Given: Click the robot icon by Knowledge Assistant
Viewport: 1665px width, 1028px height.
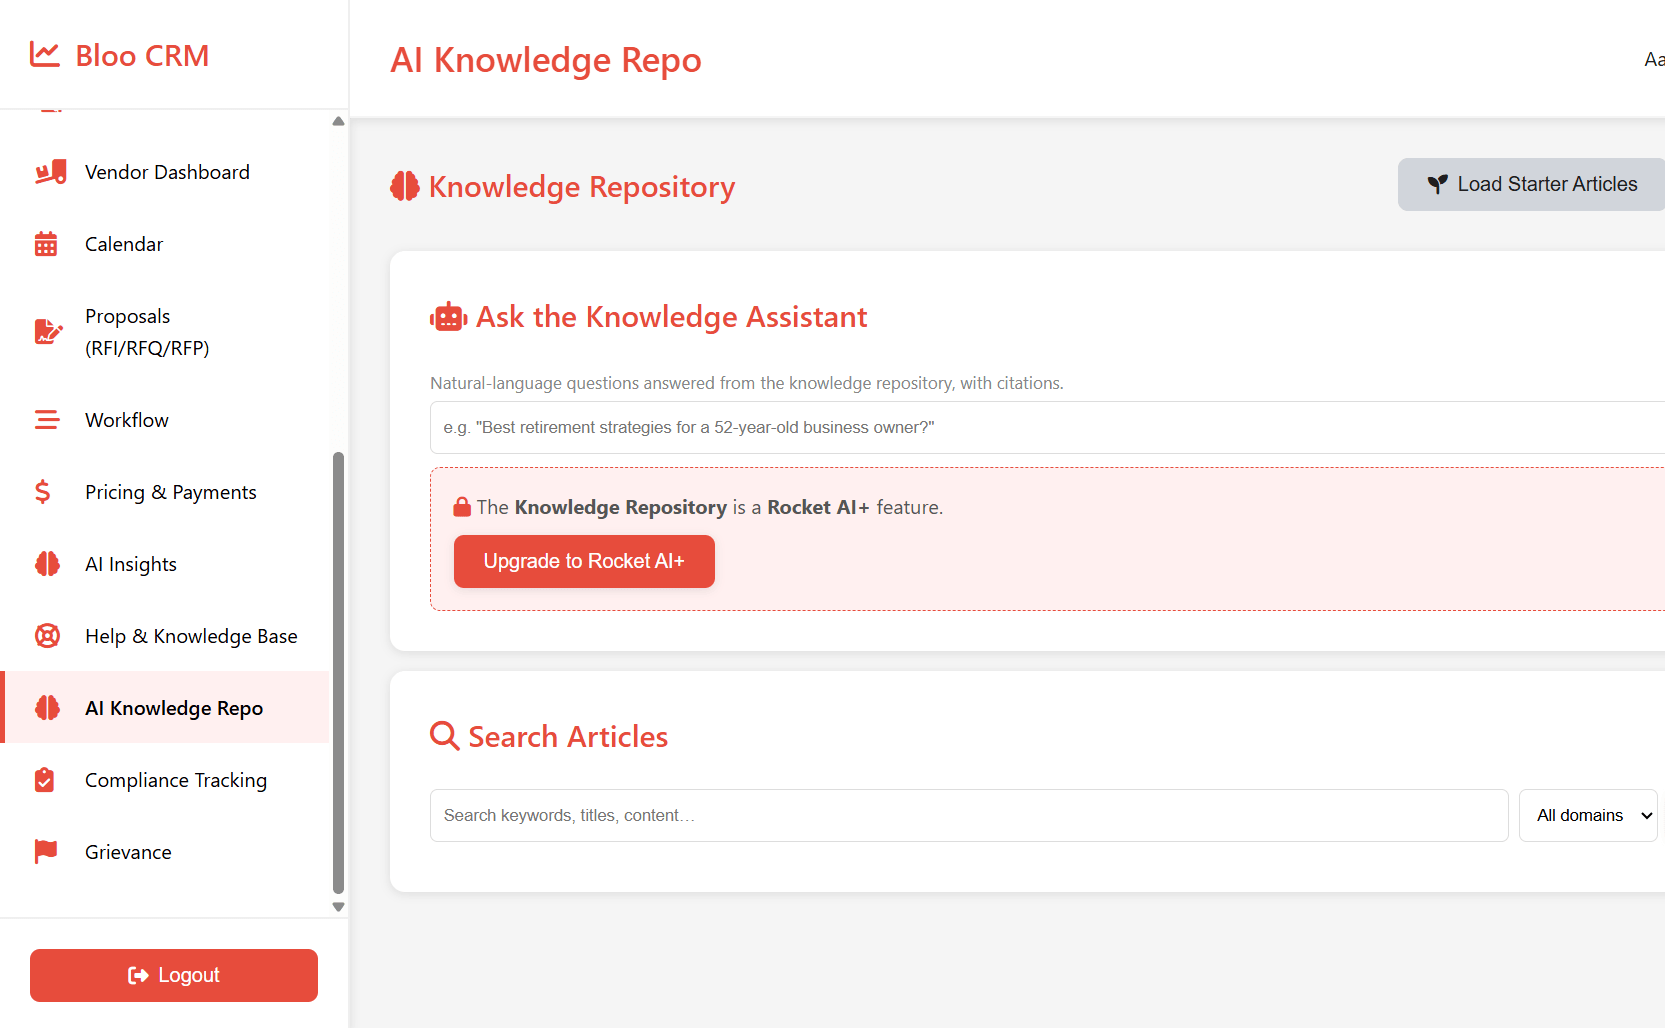Looking at the screenshot, I should (449, 317).
